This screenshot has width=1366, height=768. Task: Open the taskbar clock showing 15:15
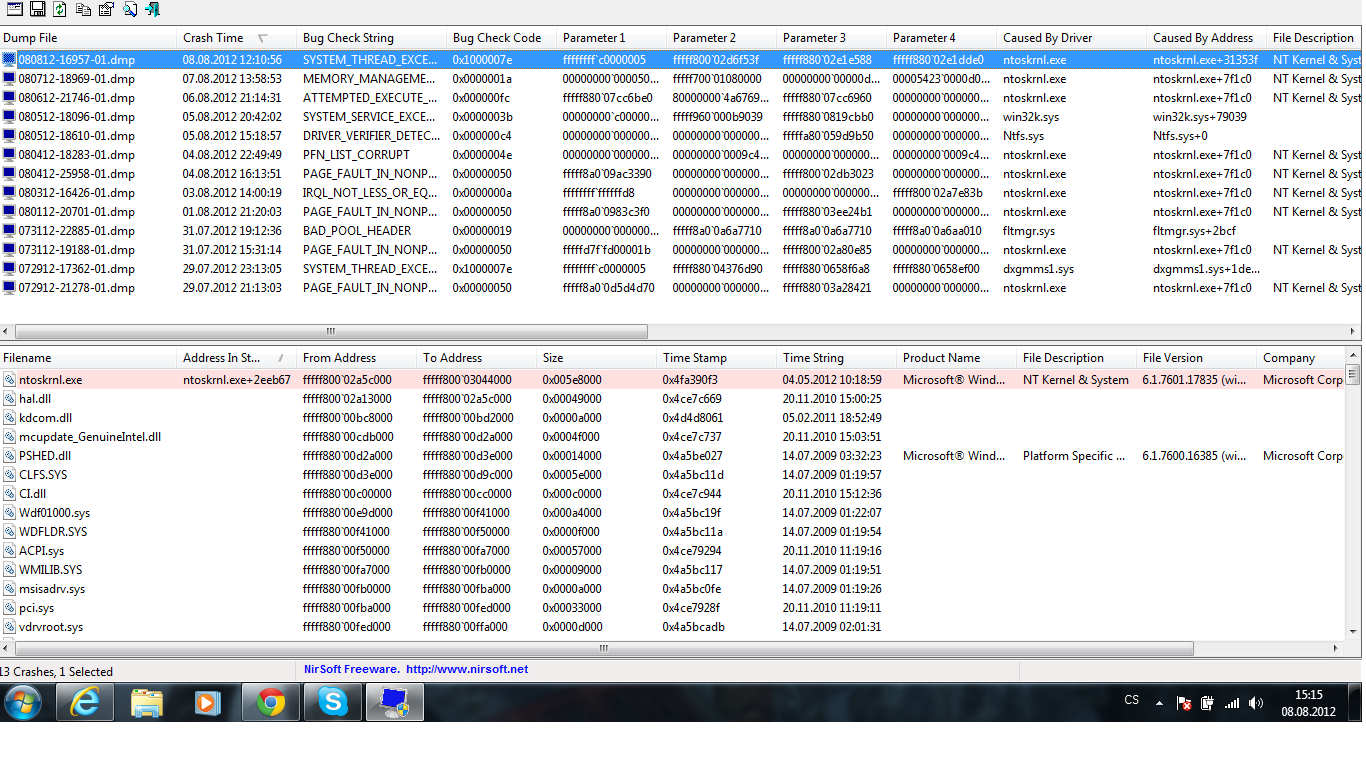click(1308, 703)
